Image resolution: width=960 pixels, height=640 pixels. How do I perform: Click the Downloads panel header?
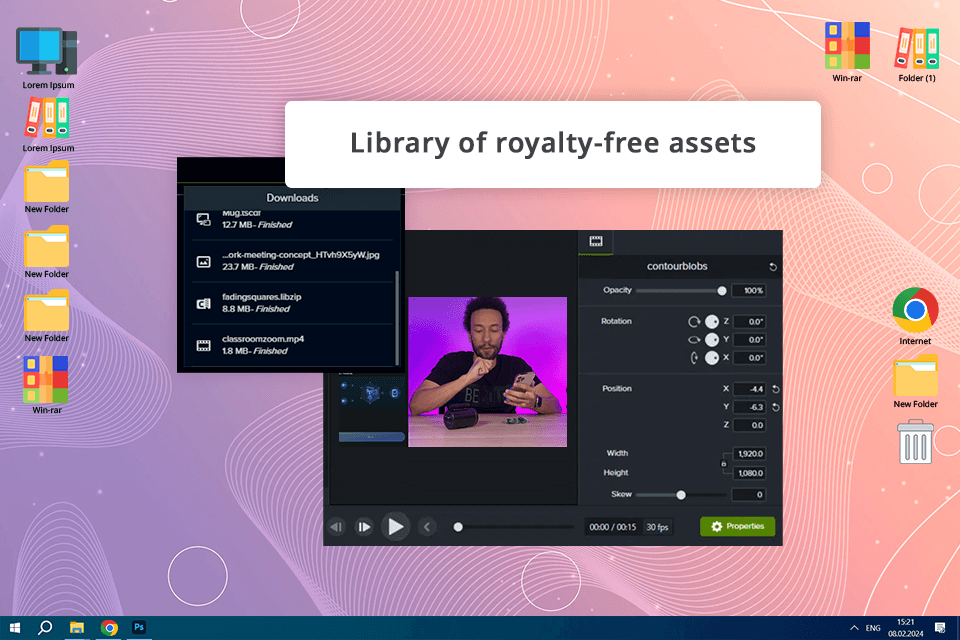click(x=292, y=198)
